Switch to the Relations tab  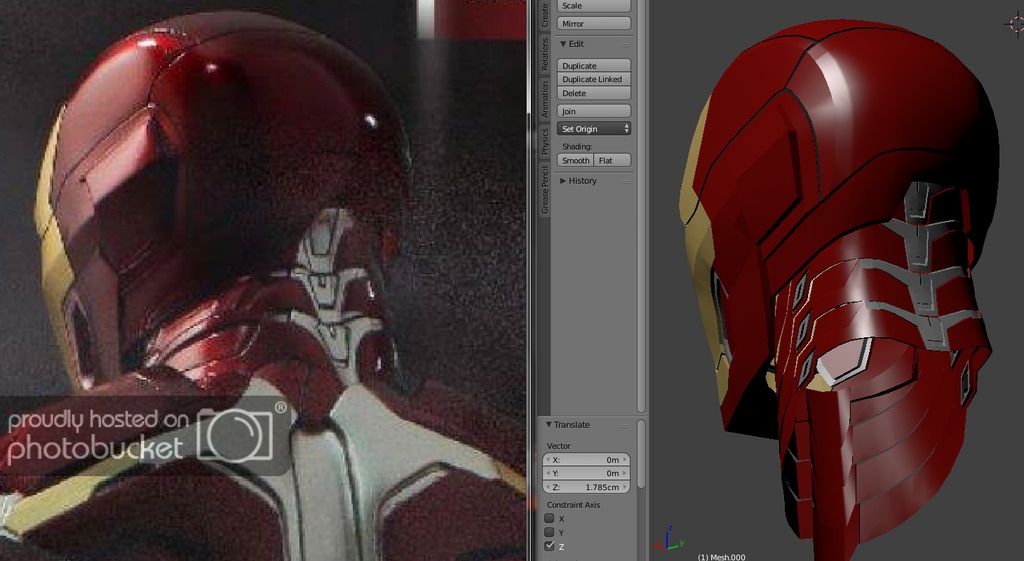[x=545, y=54]
